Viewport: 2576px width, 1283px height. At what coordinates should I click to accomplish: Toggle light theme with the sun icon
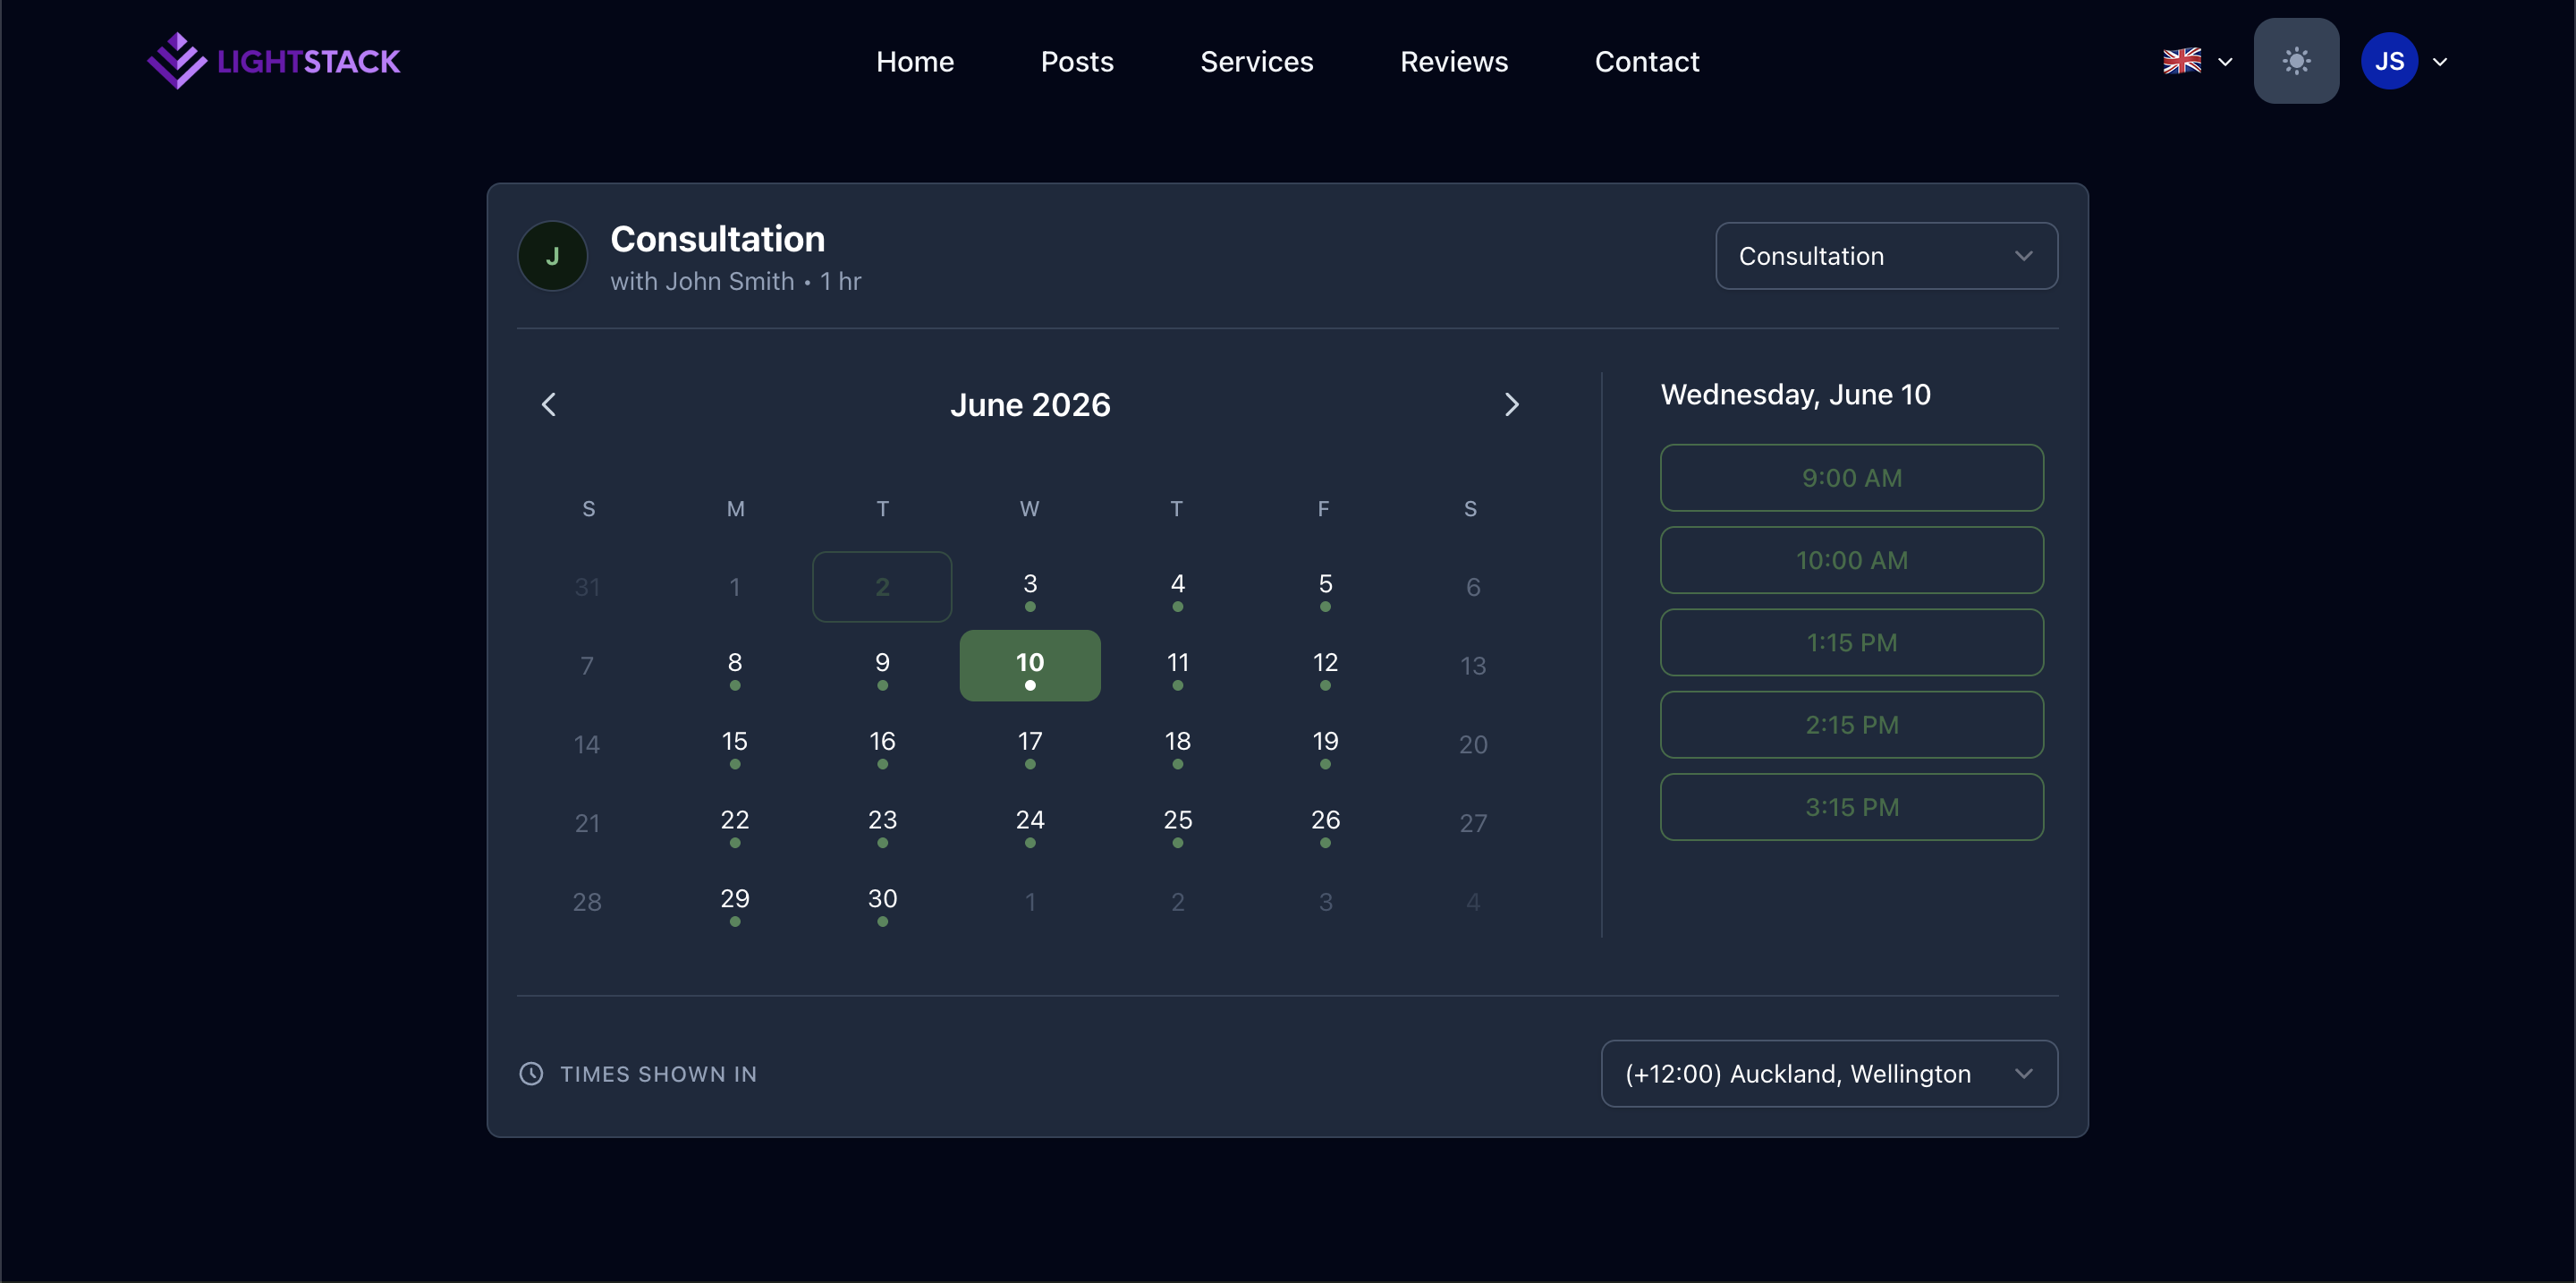tap(2296, 61)
